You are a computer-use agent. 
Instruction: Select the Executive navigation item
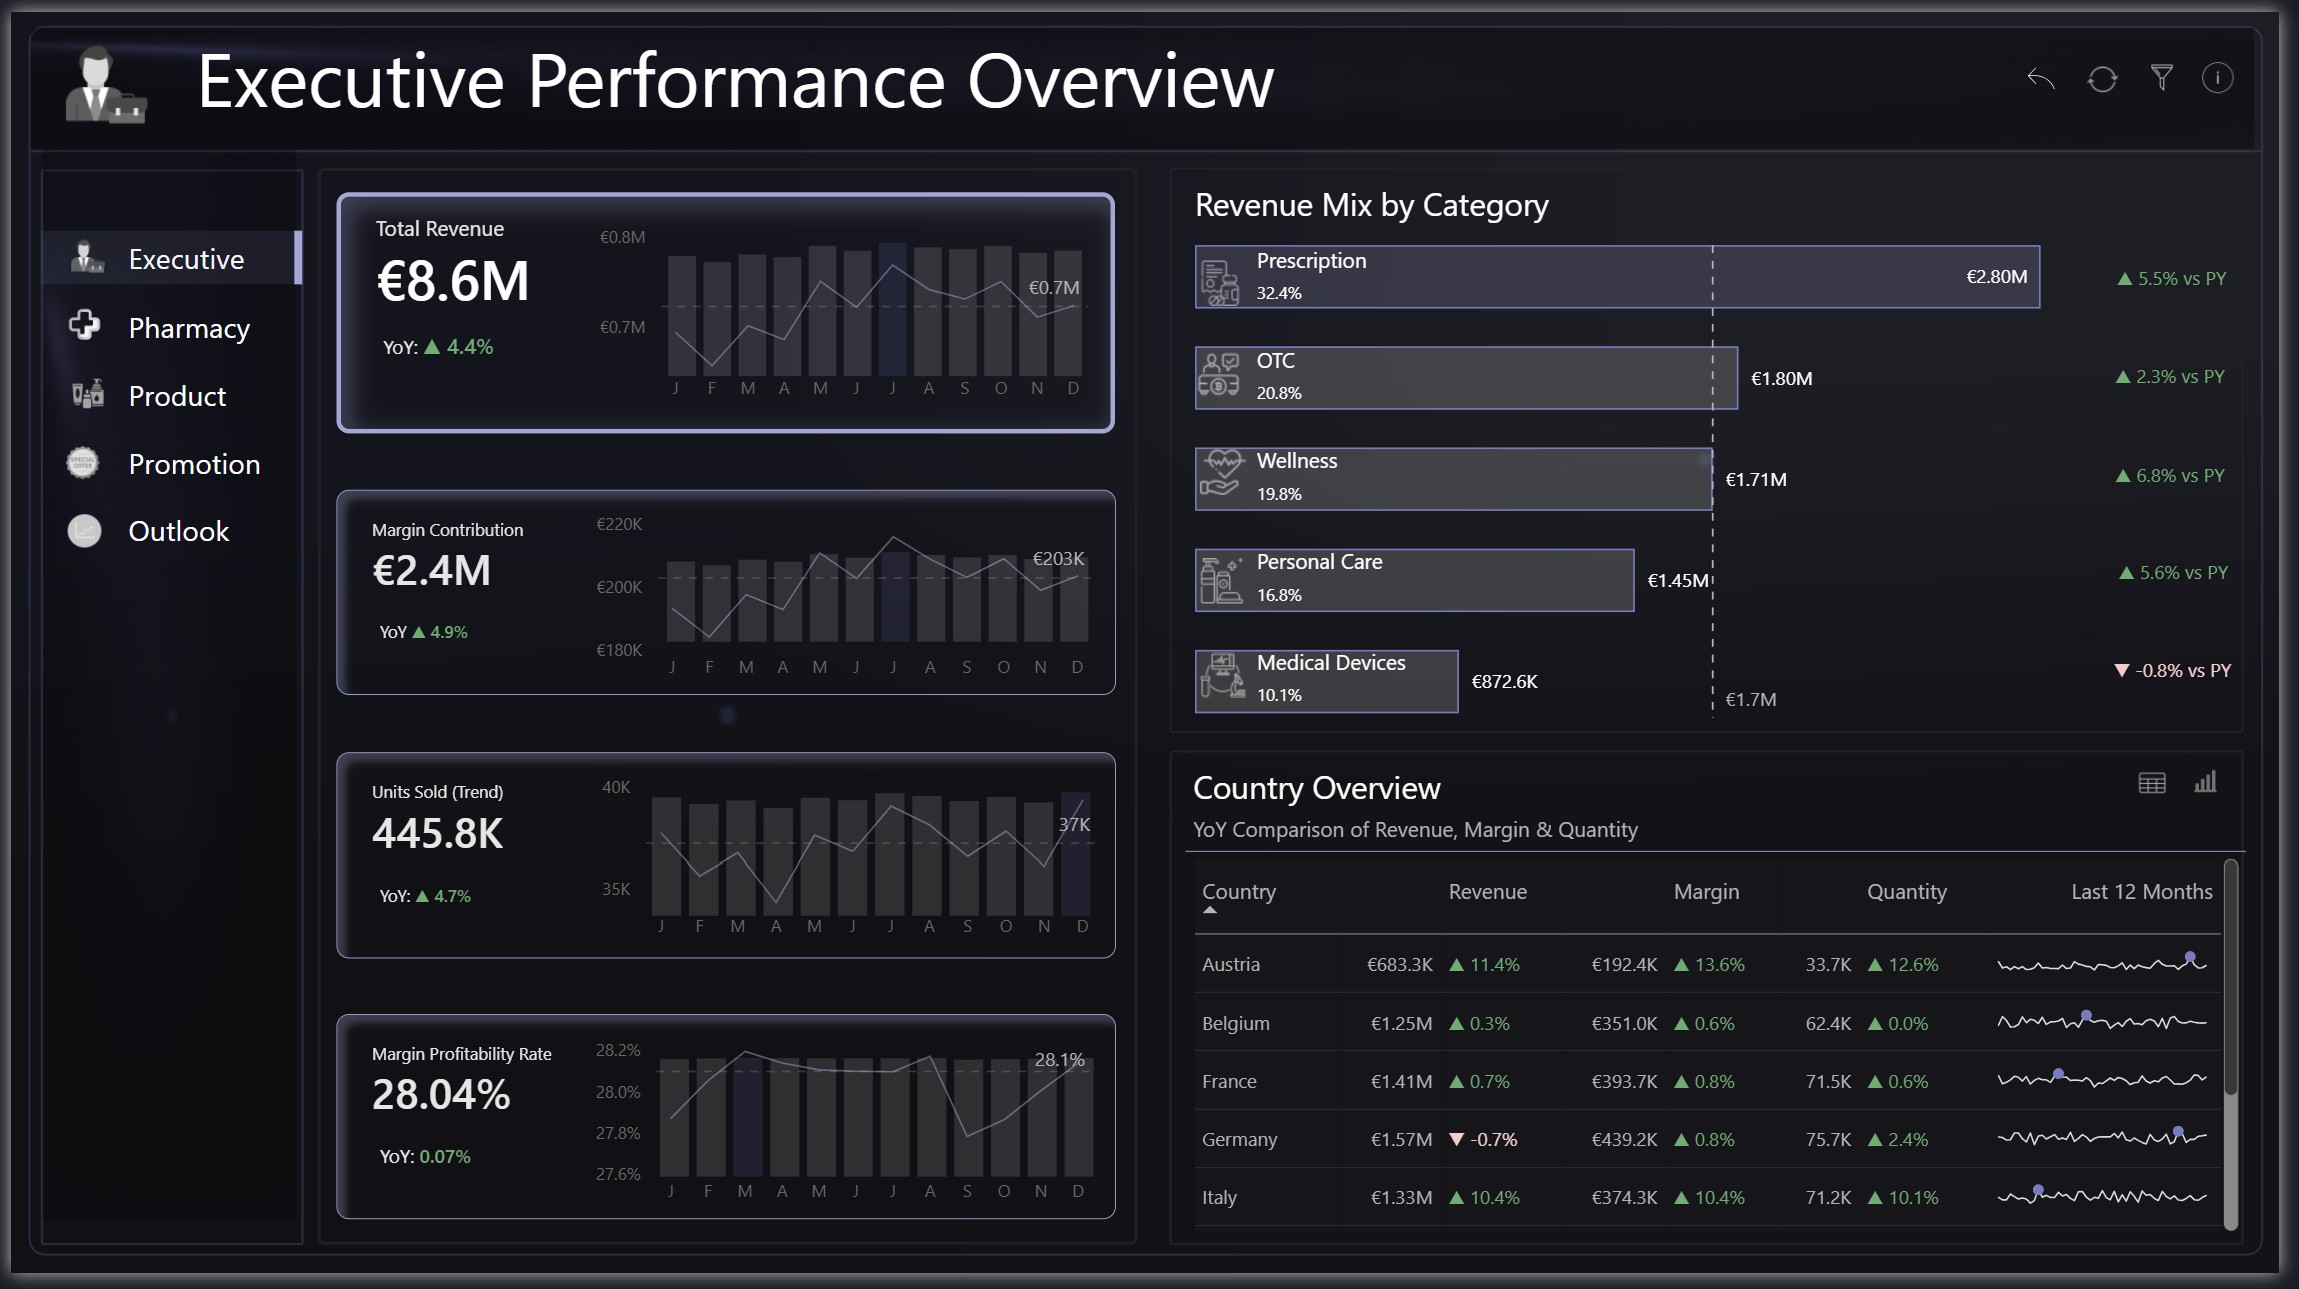[x=185, y=259]
